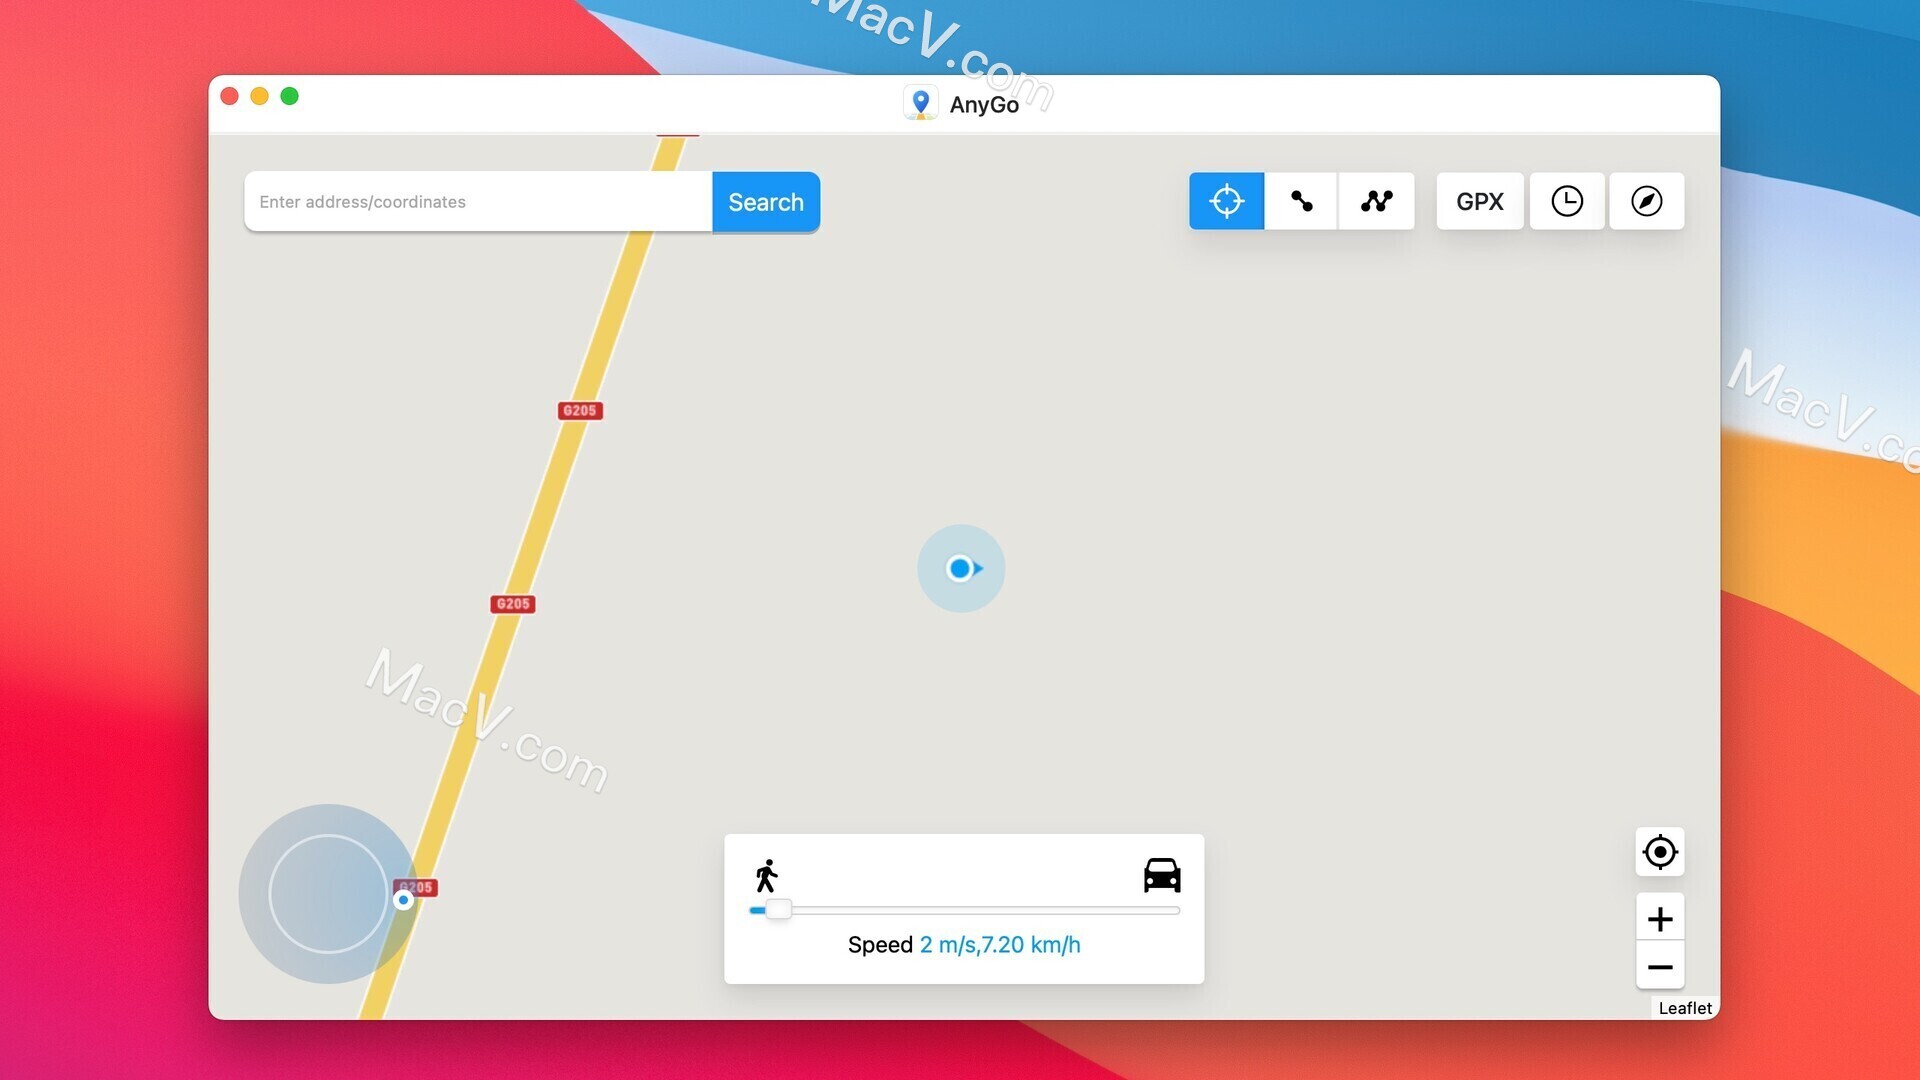
Task: Click the address/coordinates input field
Action: [x=477, y=200]
